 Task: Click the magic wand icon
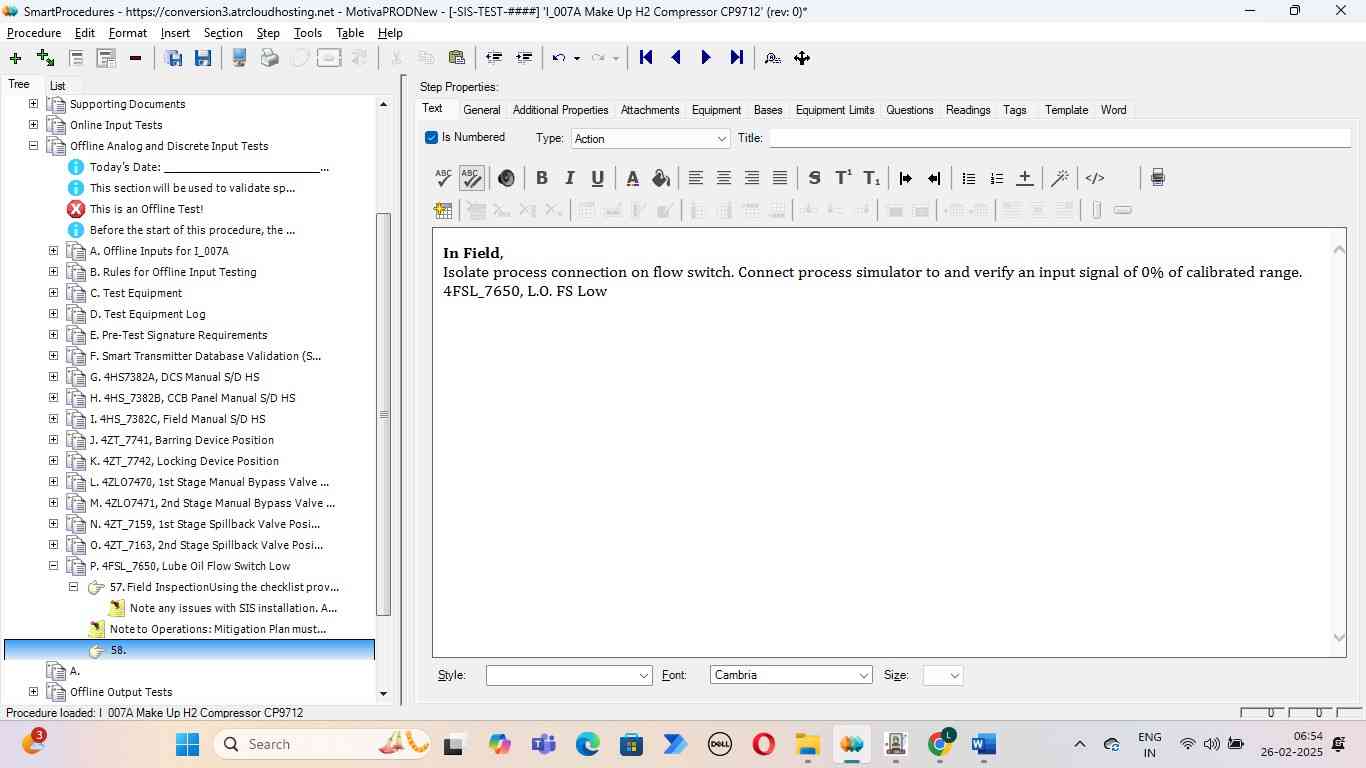1060,178
